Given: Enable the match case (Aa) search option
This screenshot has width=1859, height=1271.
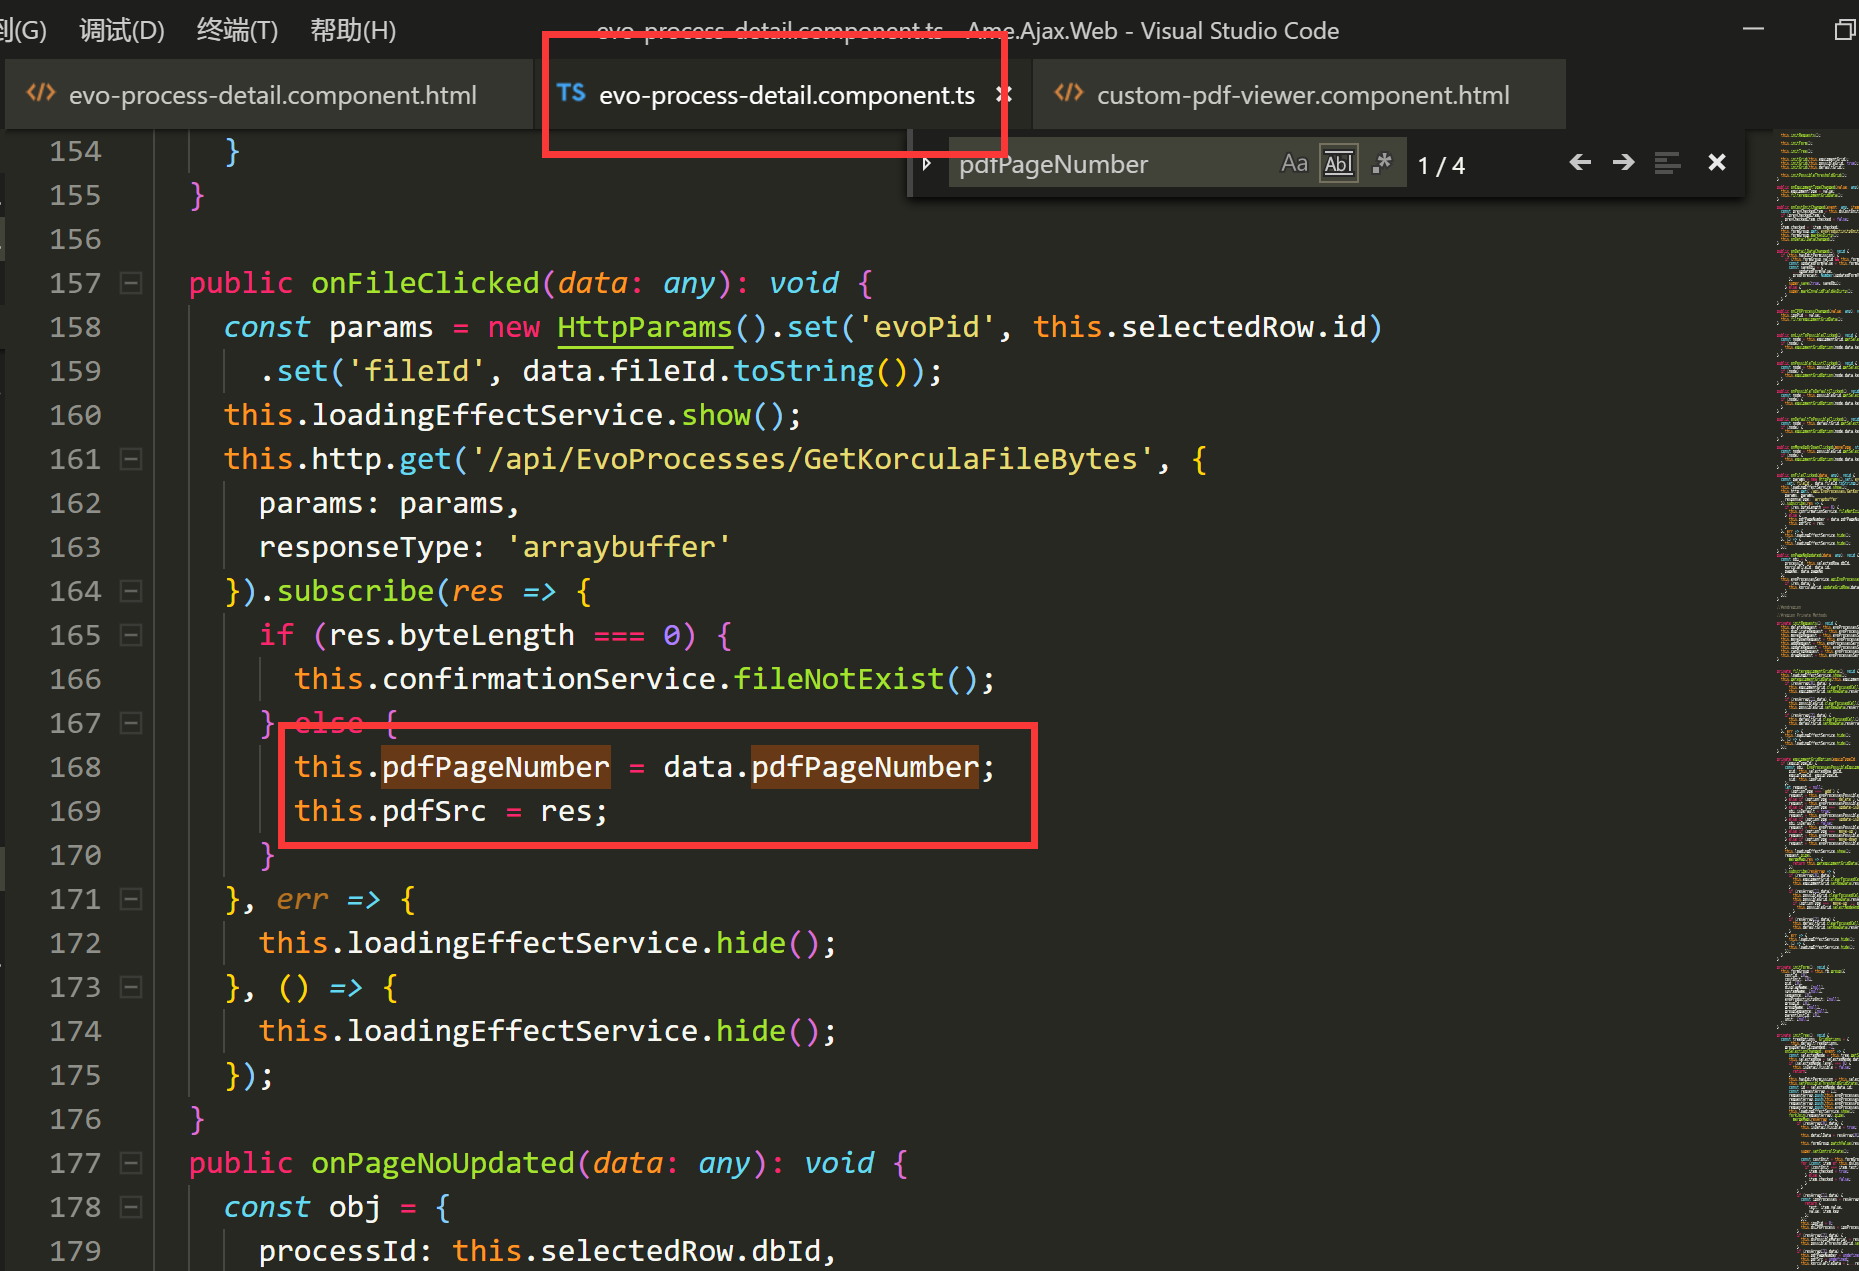Looking at the screenshot, I should click(x=1294, y=162).
